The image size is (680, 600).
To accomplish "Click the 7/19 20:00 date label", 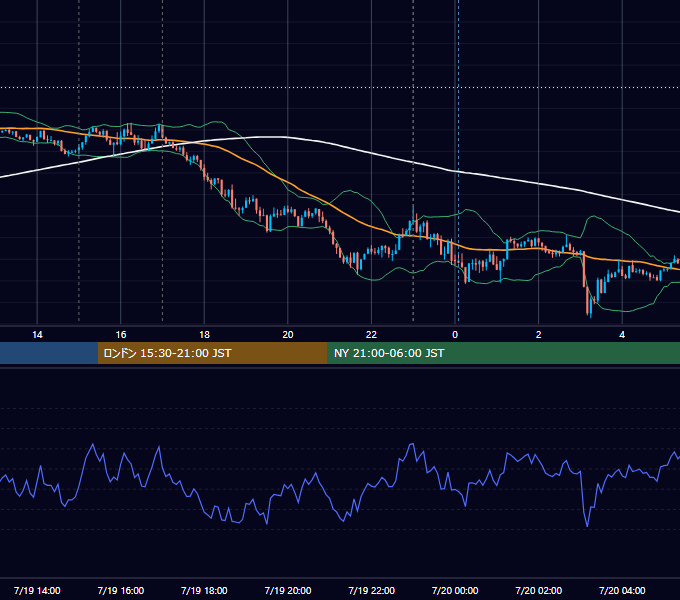I will pos(288,590).
